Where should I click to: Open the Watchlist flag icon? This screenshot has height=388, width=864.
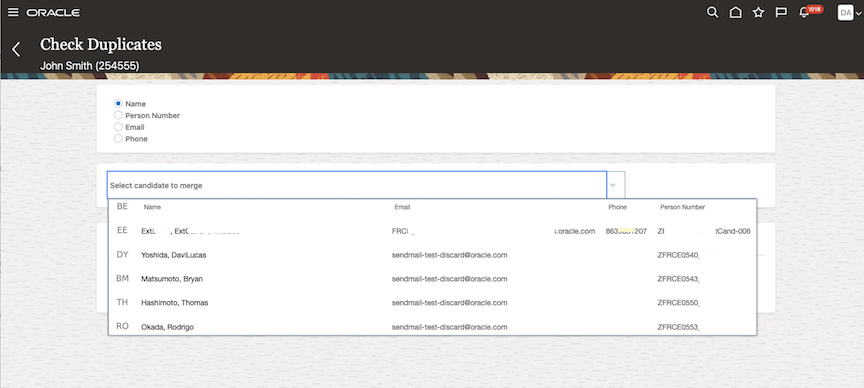tap(781, 12)
